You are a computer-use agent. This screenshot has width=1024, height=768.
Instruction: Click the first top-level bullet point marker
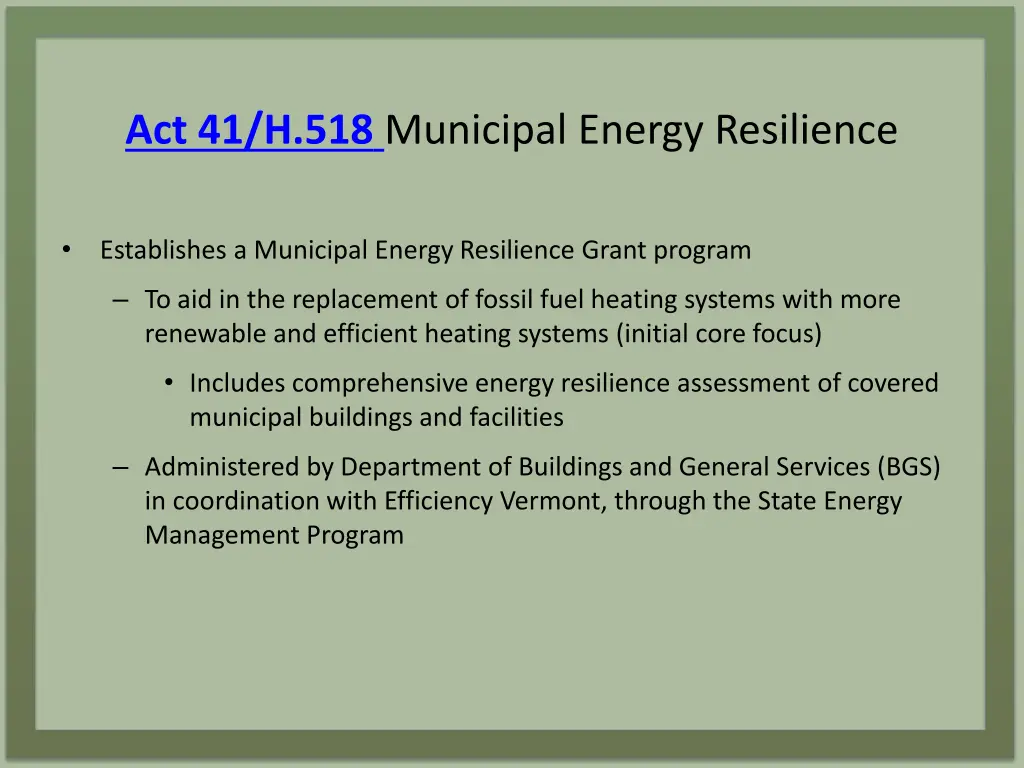point(66,250)
